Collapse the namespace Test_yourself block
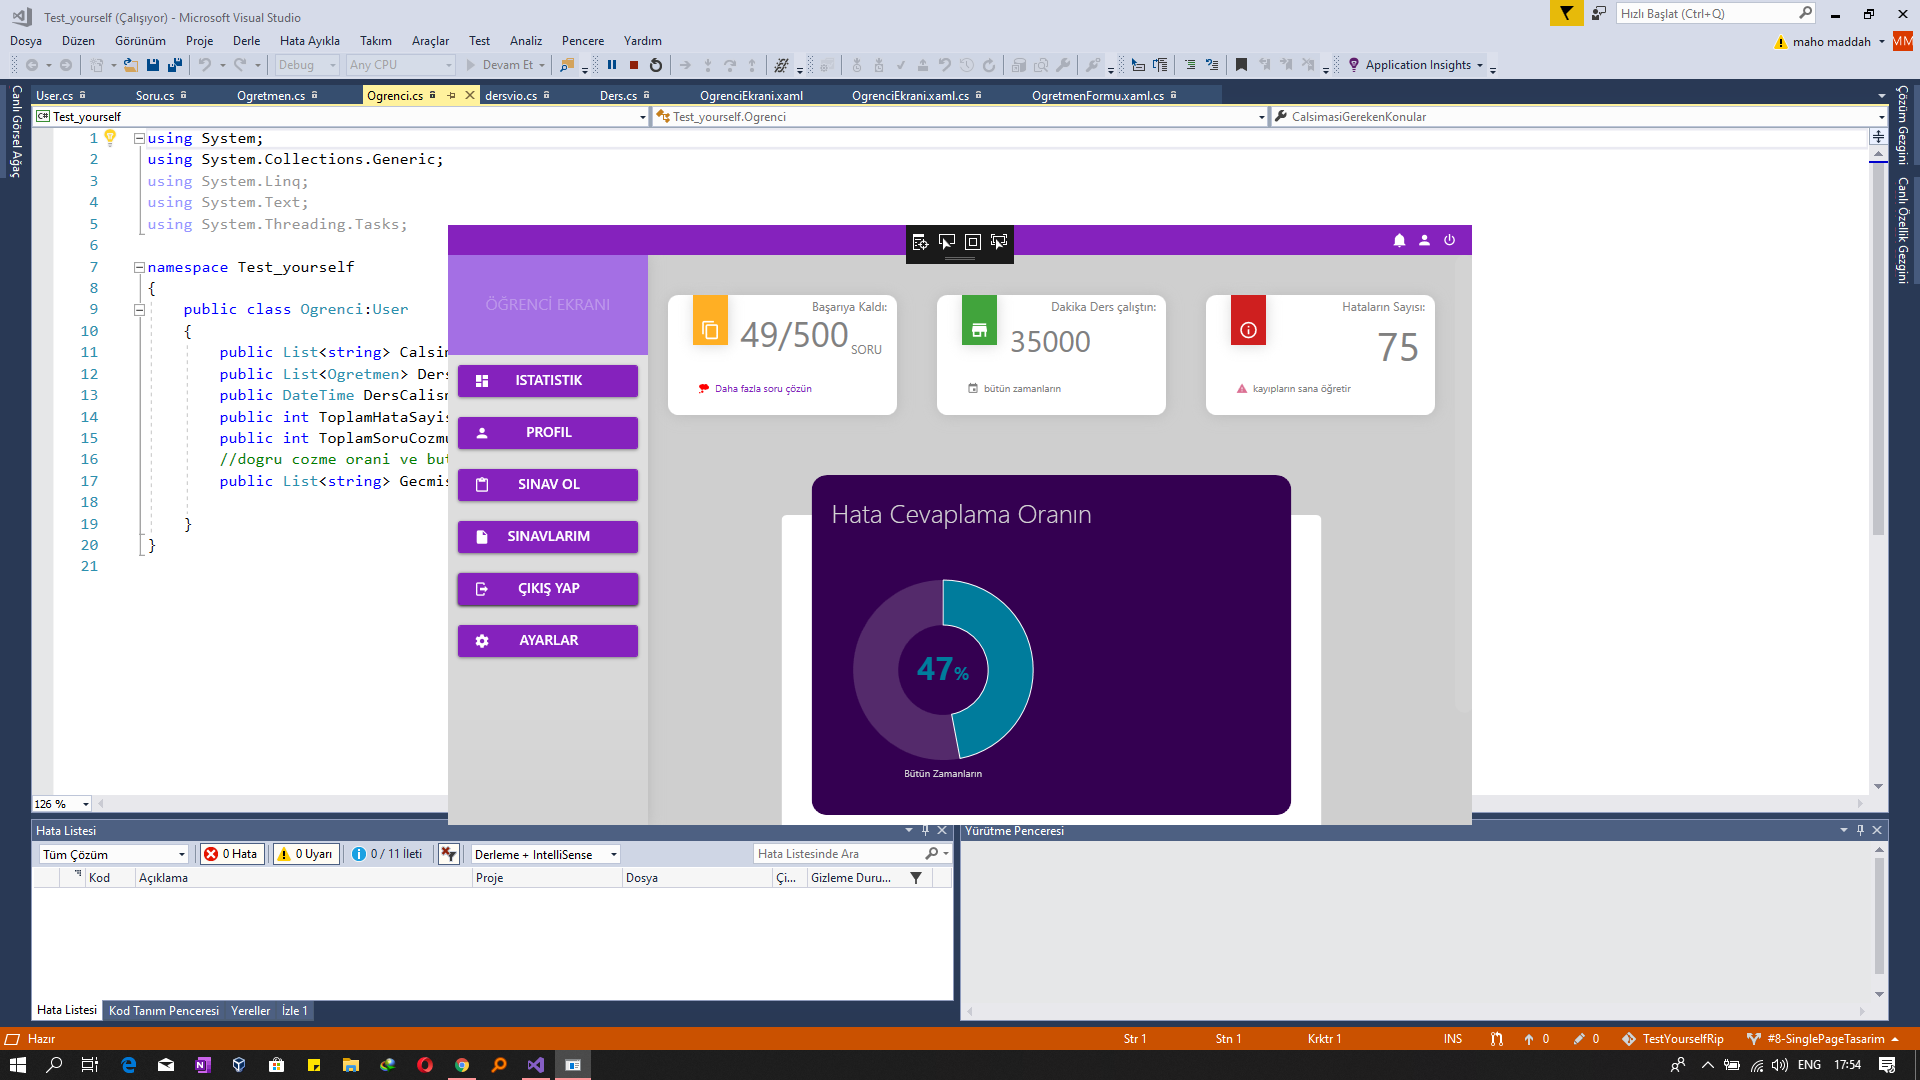The image size is (1920, 1080). tap(139, 267)
